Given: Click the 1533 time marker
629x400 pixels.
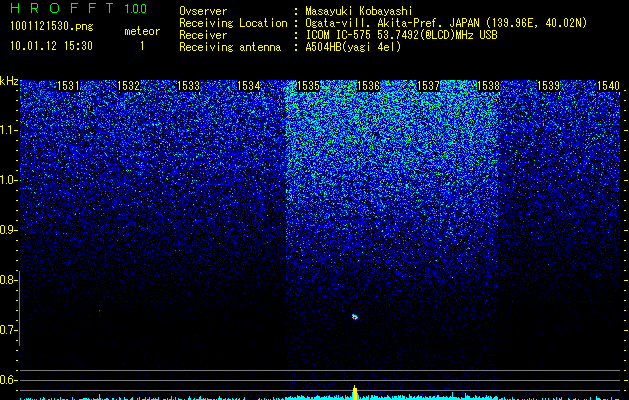Looking at the screenshot, I should point(188,86).
